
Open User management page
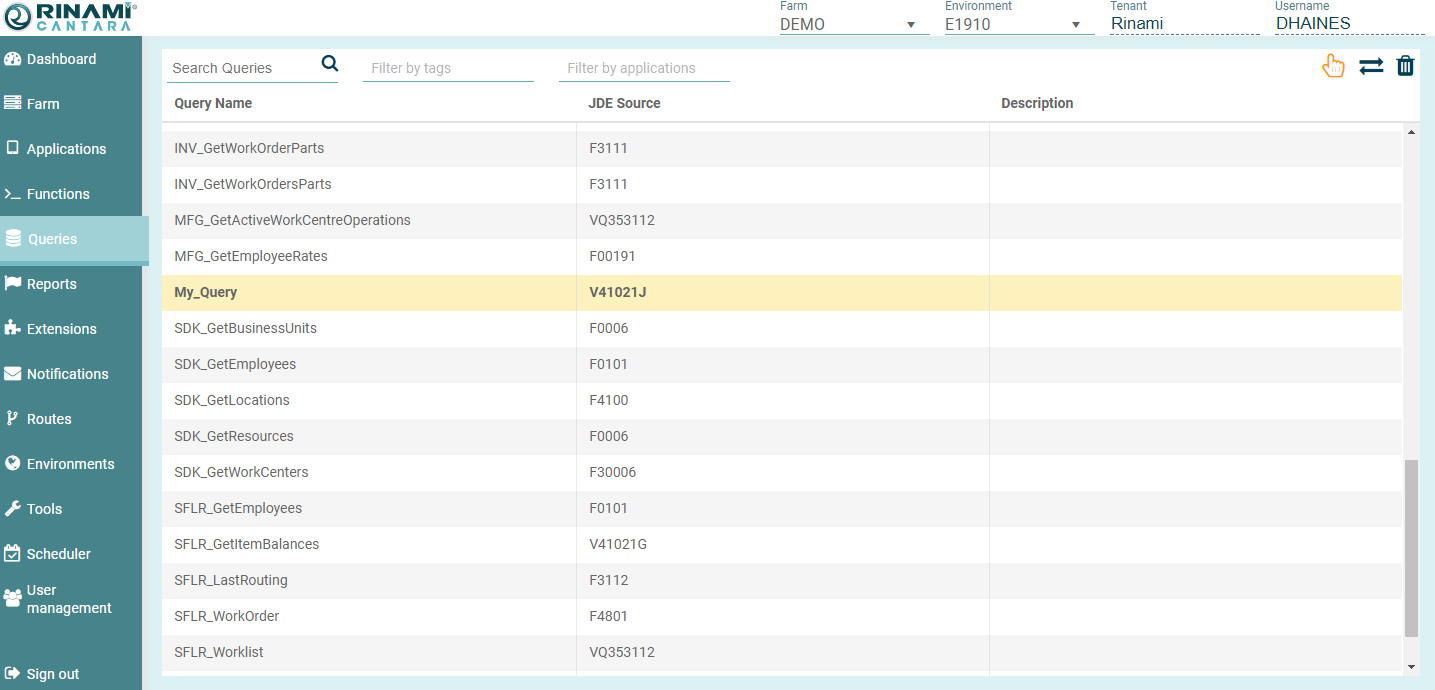(68, 599)
